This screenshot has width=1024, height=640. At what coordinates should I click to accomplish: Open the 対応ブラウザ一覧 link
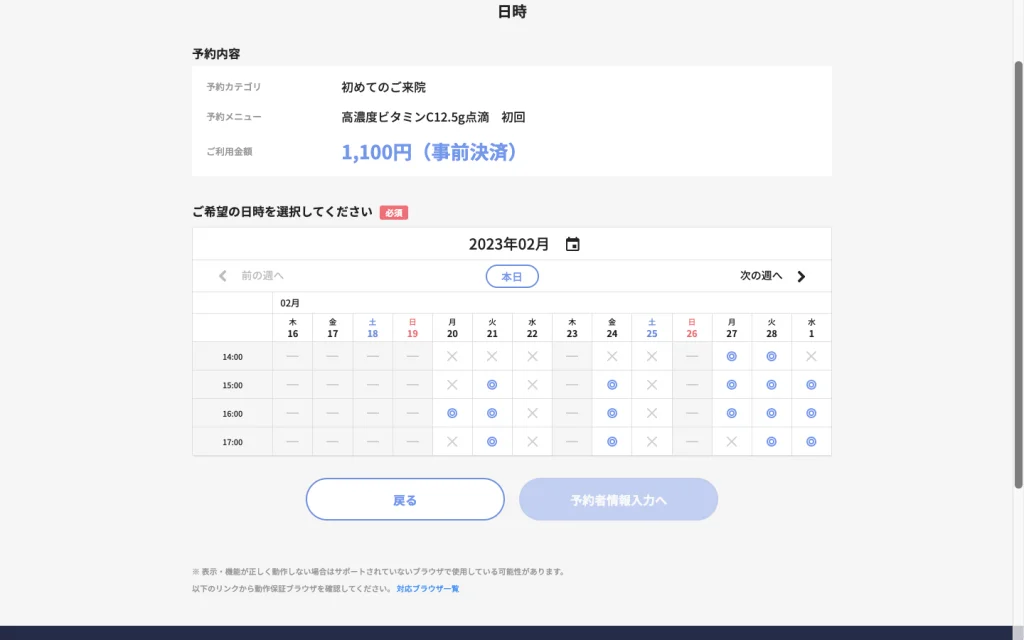(x=428, y=588)
